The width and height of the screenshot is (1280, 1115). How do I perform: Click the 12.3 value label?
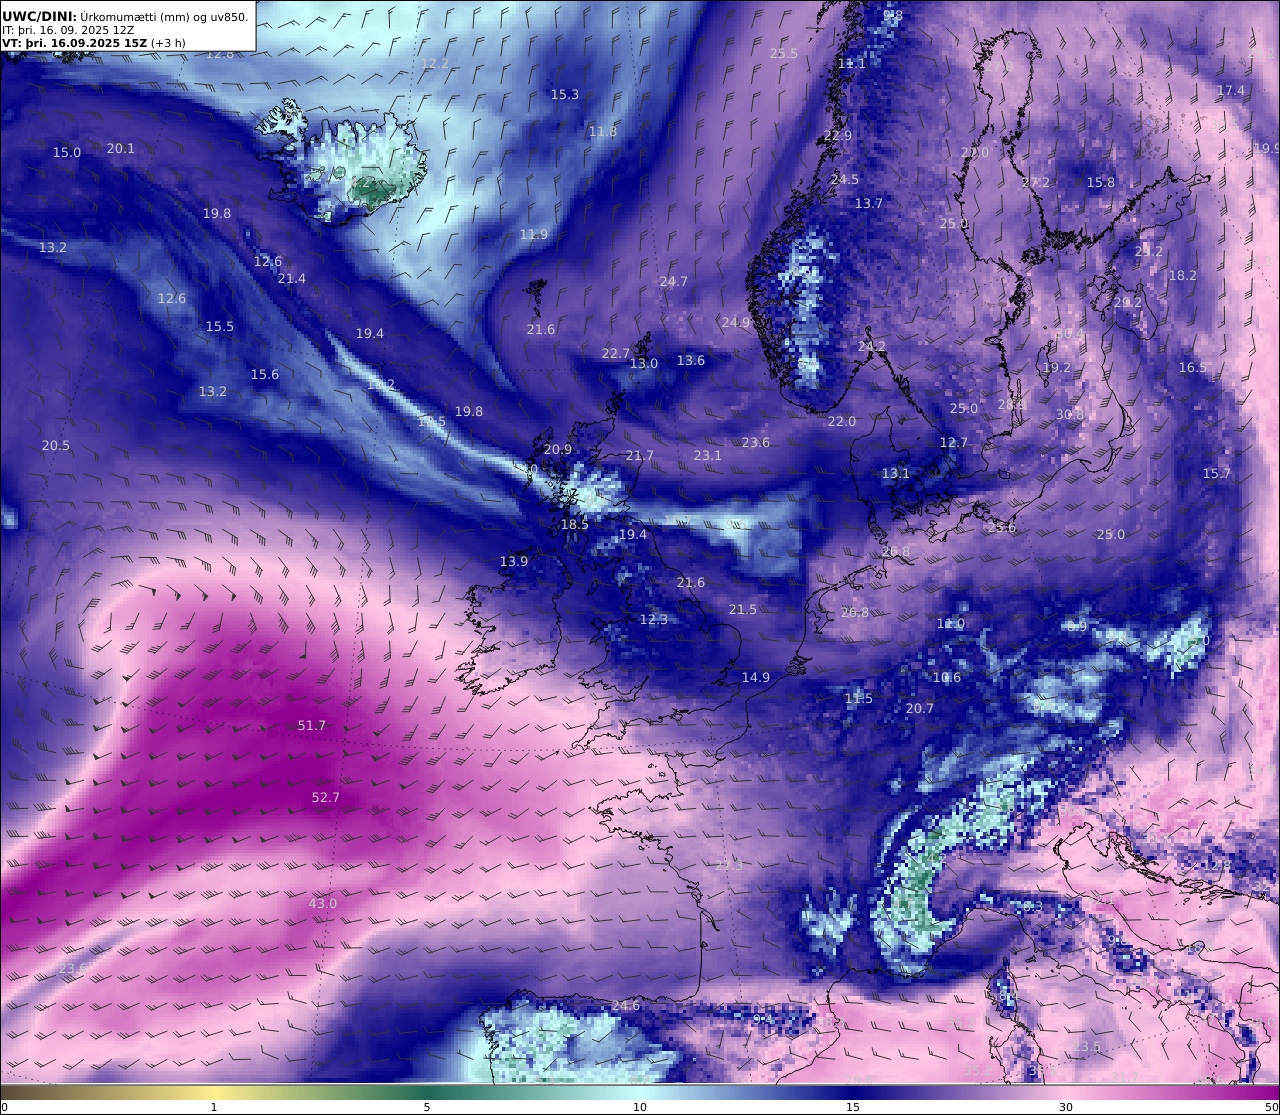654,619
